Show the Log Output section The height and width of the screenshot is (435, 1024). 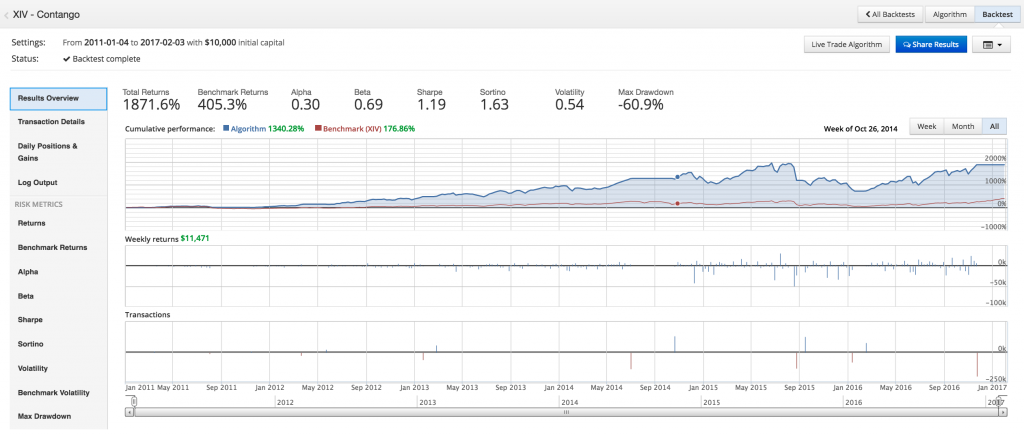tap(38, 183)
